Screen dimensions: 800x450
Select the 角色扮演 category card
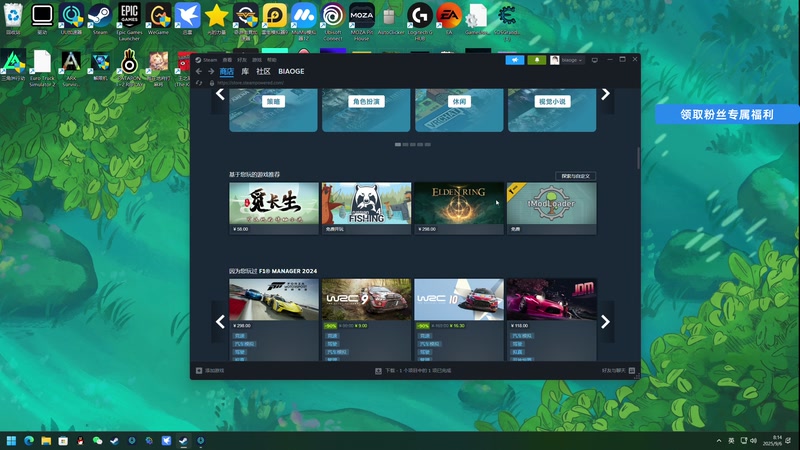tap(366, 110)
